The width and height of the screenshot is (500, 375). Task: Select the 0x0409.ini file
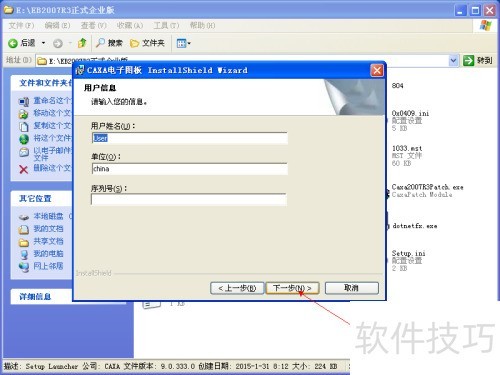(410, 113)
